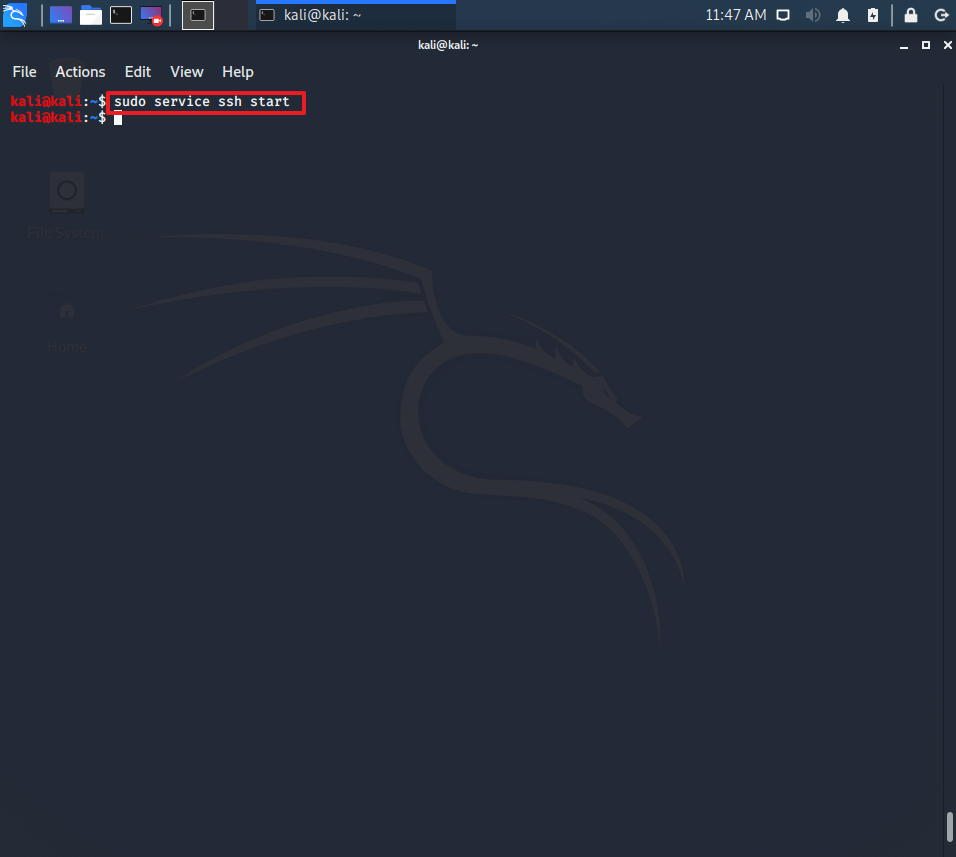Click the kali@kali: ~ taskbar window button
The image size is (956, 857).
(x=356, y=15)
